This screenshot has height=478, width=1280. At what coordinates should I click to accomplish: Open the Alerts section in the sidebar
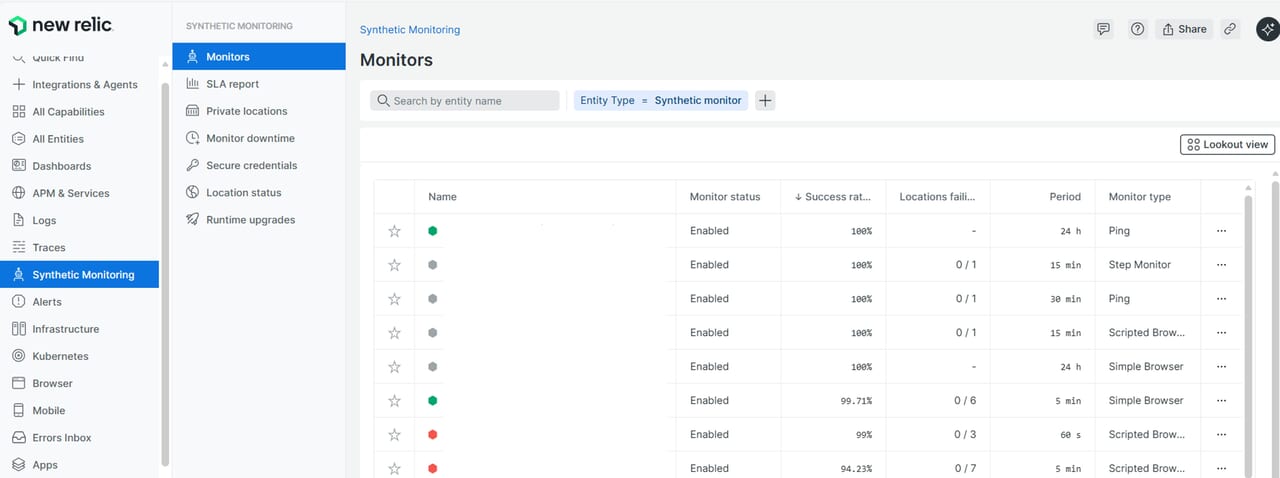pyautogui.click(x=46, y=302)
